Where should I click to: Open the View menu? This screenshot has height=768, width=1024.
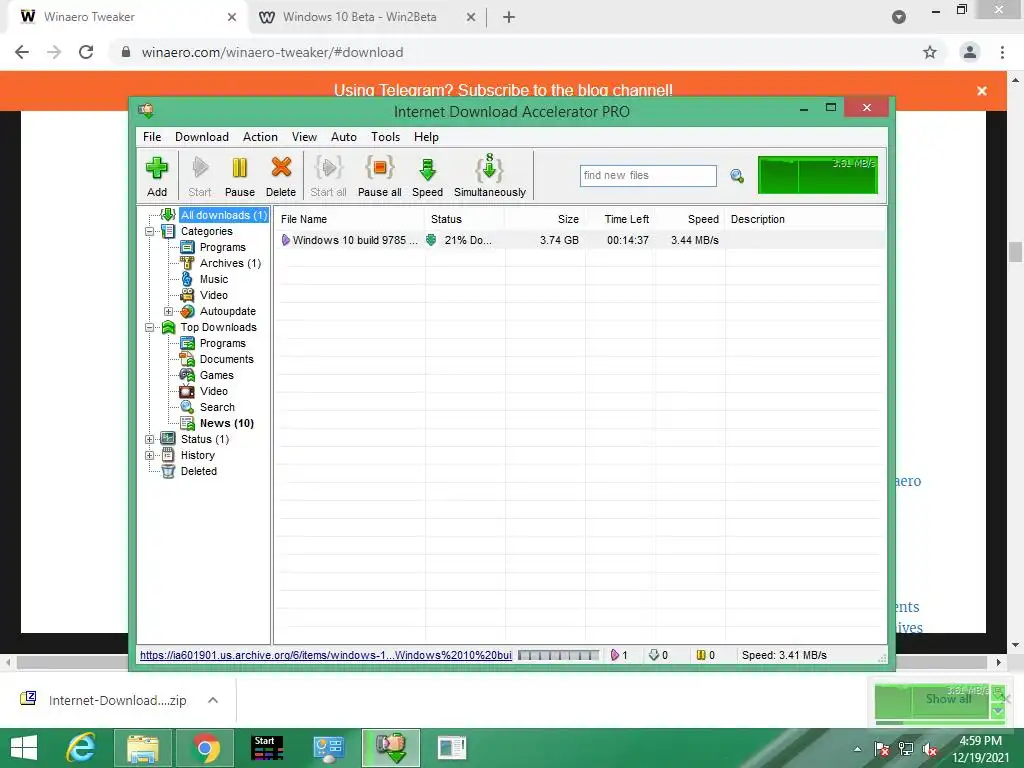[x=304, y=137]
